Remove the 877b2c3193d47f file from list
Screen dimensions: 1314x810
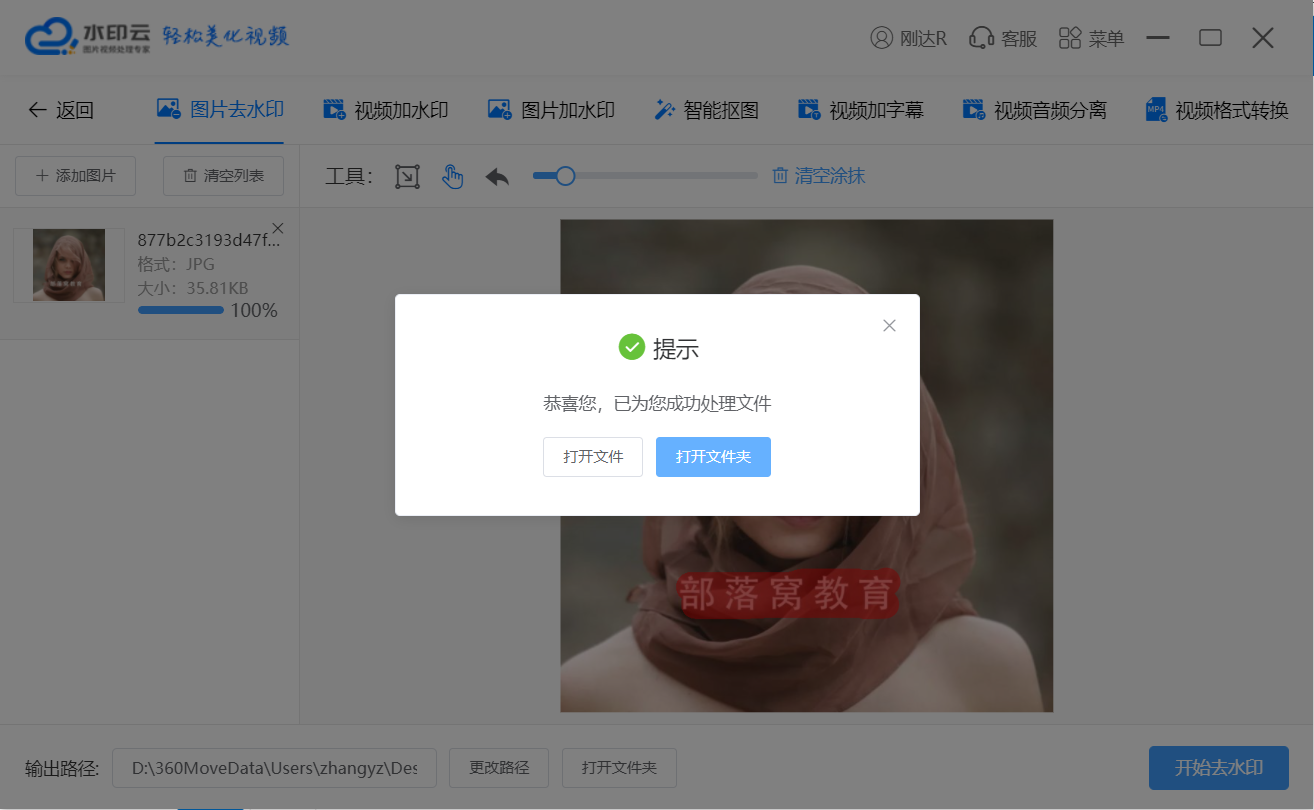click(x=278, y=228)
